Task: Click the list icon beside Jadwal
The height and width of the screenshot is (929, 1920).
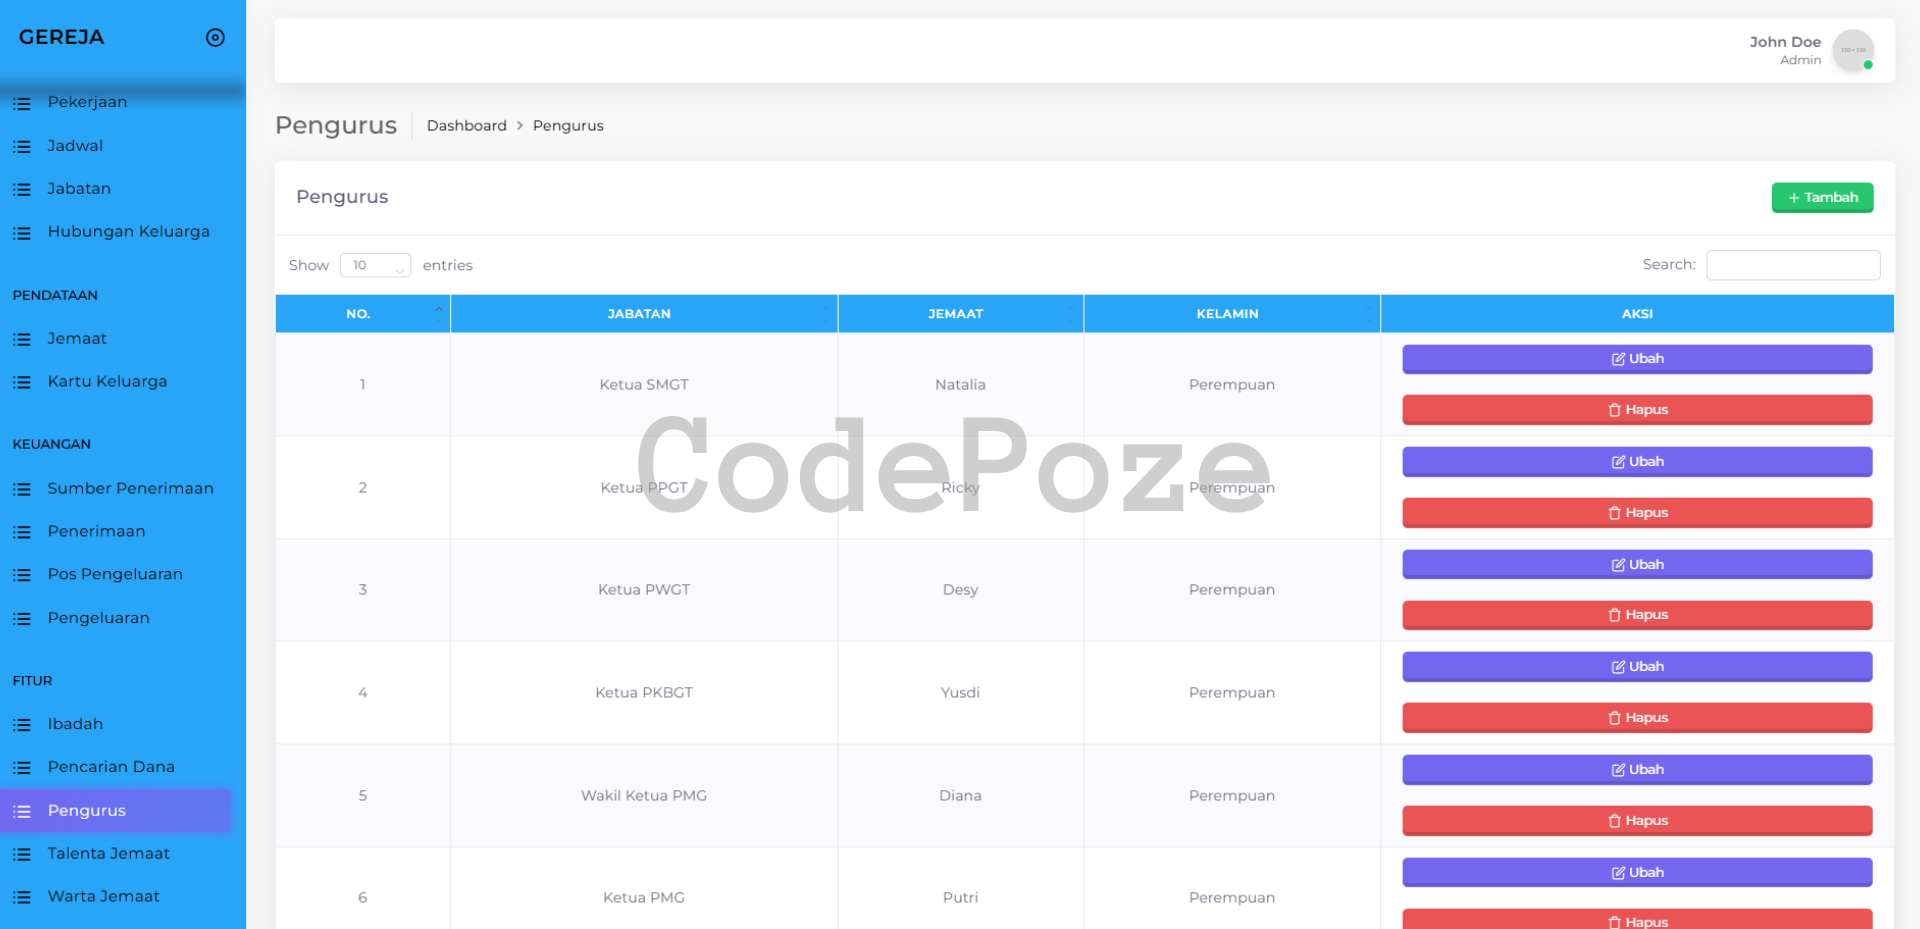Action: click(22, 146)
